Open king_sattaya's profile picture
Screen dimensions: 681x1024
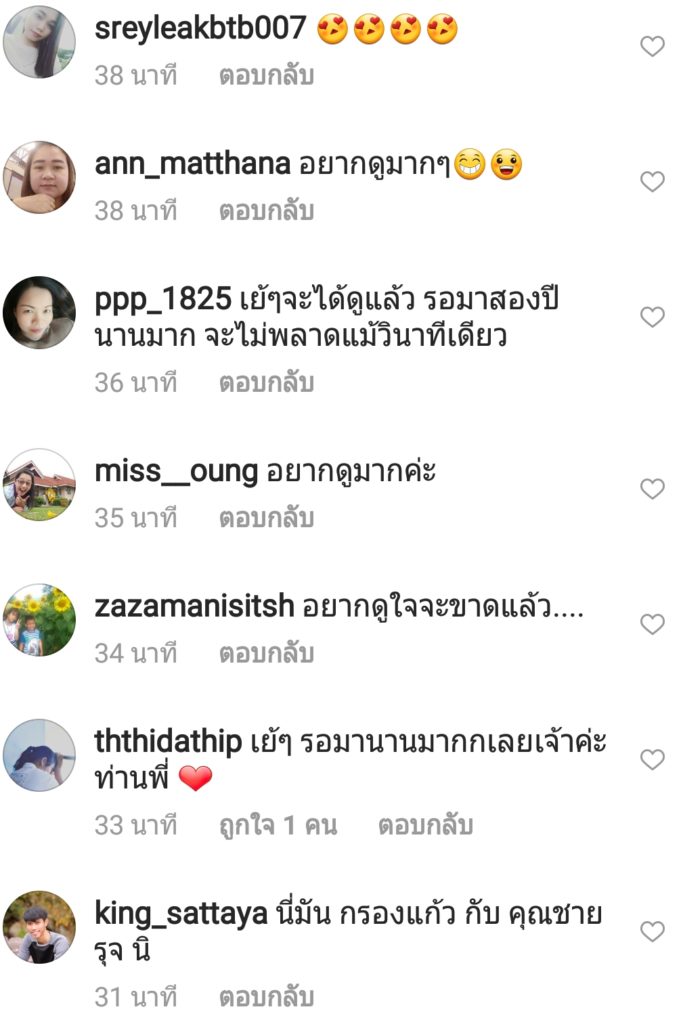[x=39, y=927]
